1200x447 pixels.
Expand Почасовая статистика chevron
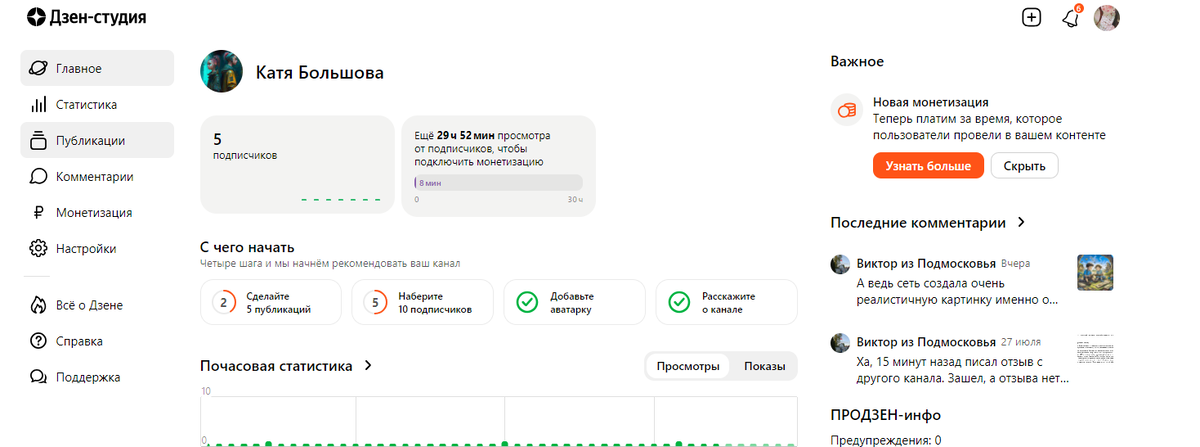click(368, 366)
